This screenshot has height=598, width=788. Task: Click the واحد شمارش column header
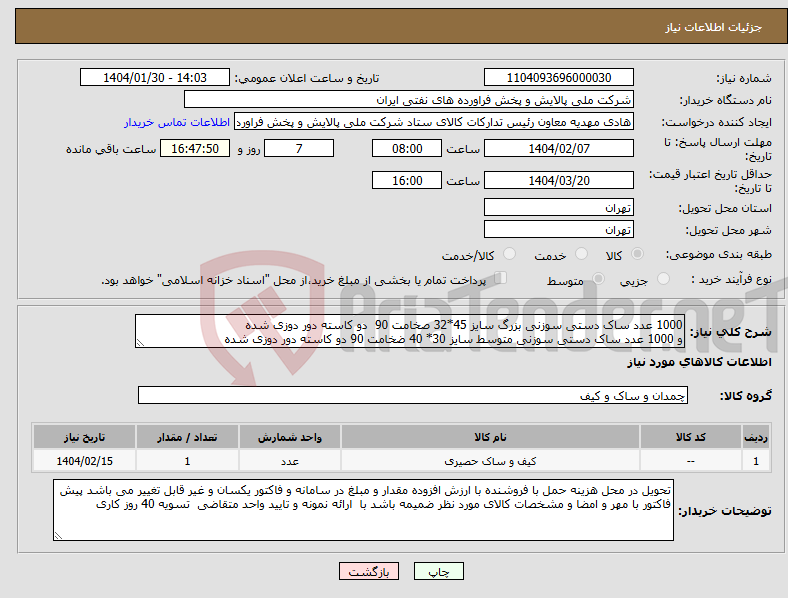pyautogui.click(x=289, y=437)
